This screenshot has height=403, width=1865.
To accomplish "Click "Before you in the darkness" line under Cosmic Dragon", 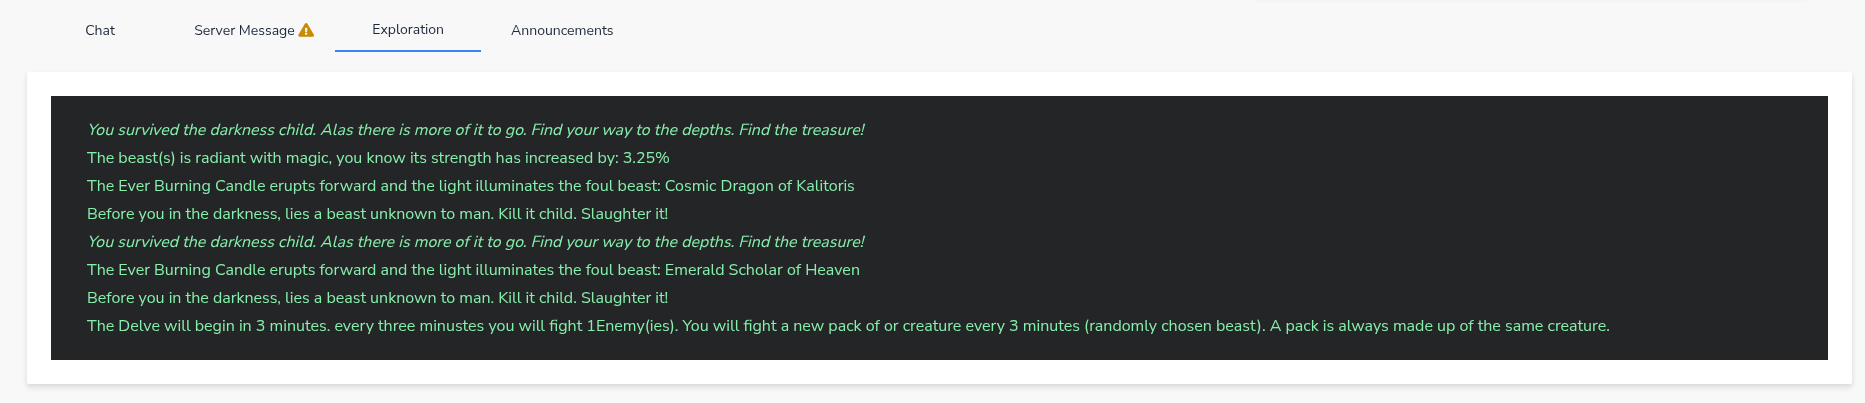I will click(x=377, y=214).
